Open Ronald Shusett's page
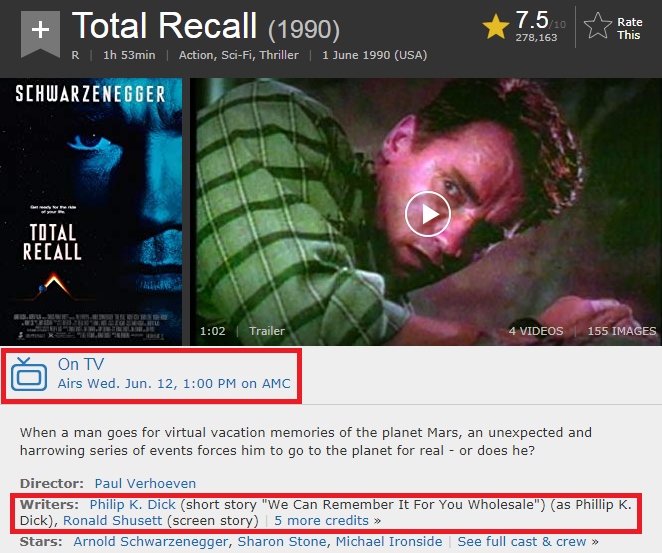Image resolution: width=662 pixels, height=553 pixels. [113, 520]
